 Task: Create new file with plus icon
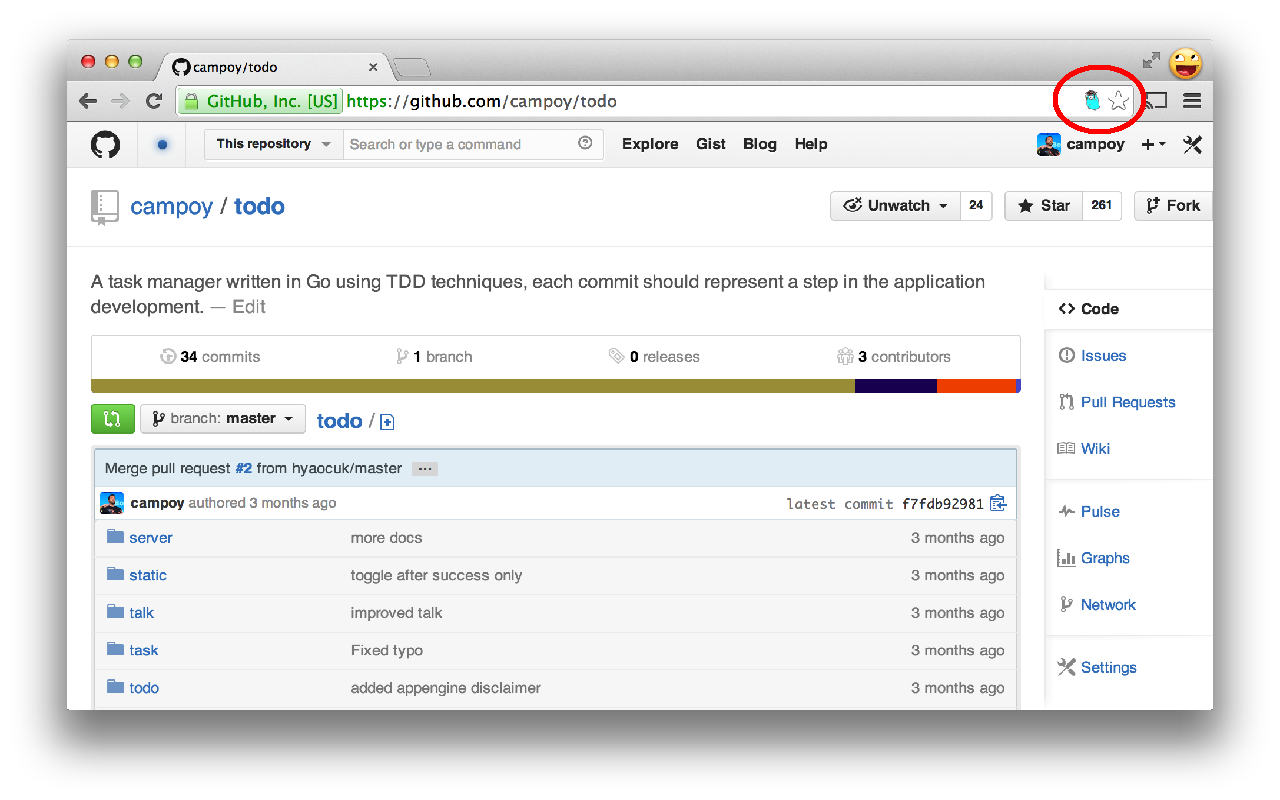[x=387, y=422]
